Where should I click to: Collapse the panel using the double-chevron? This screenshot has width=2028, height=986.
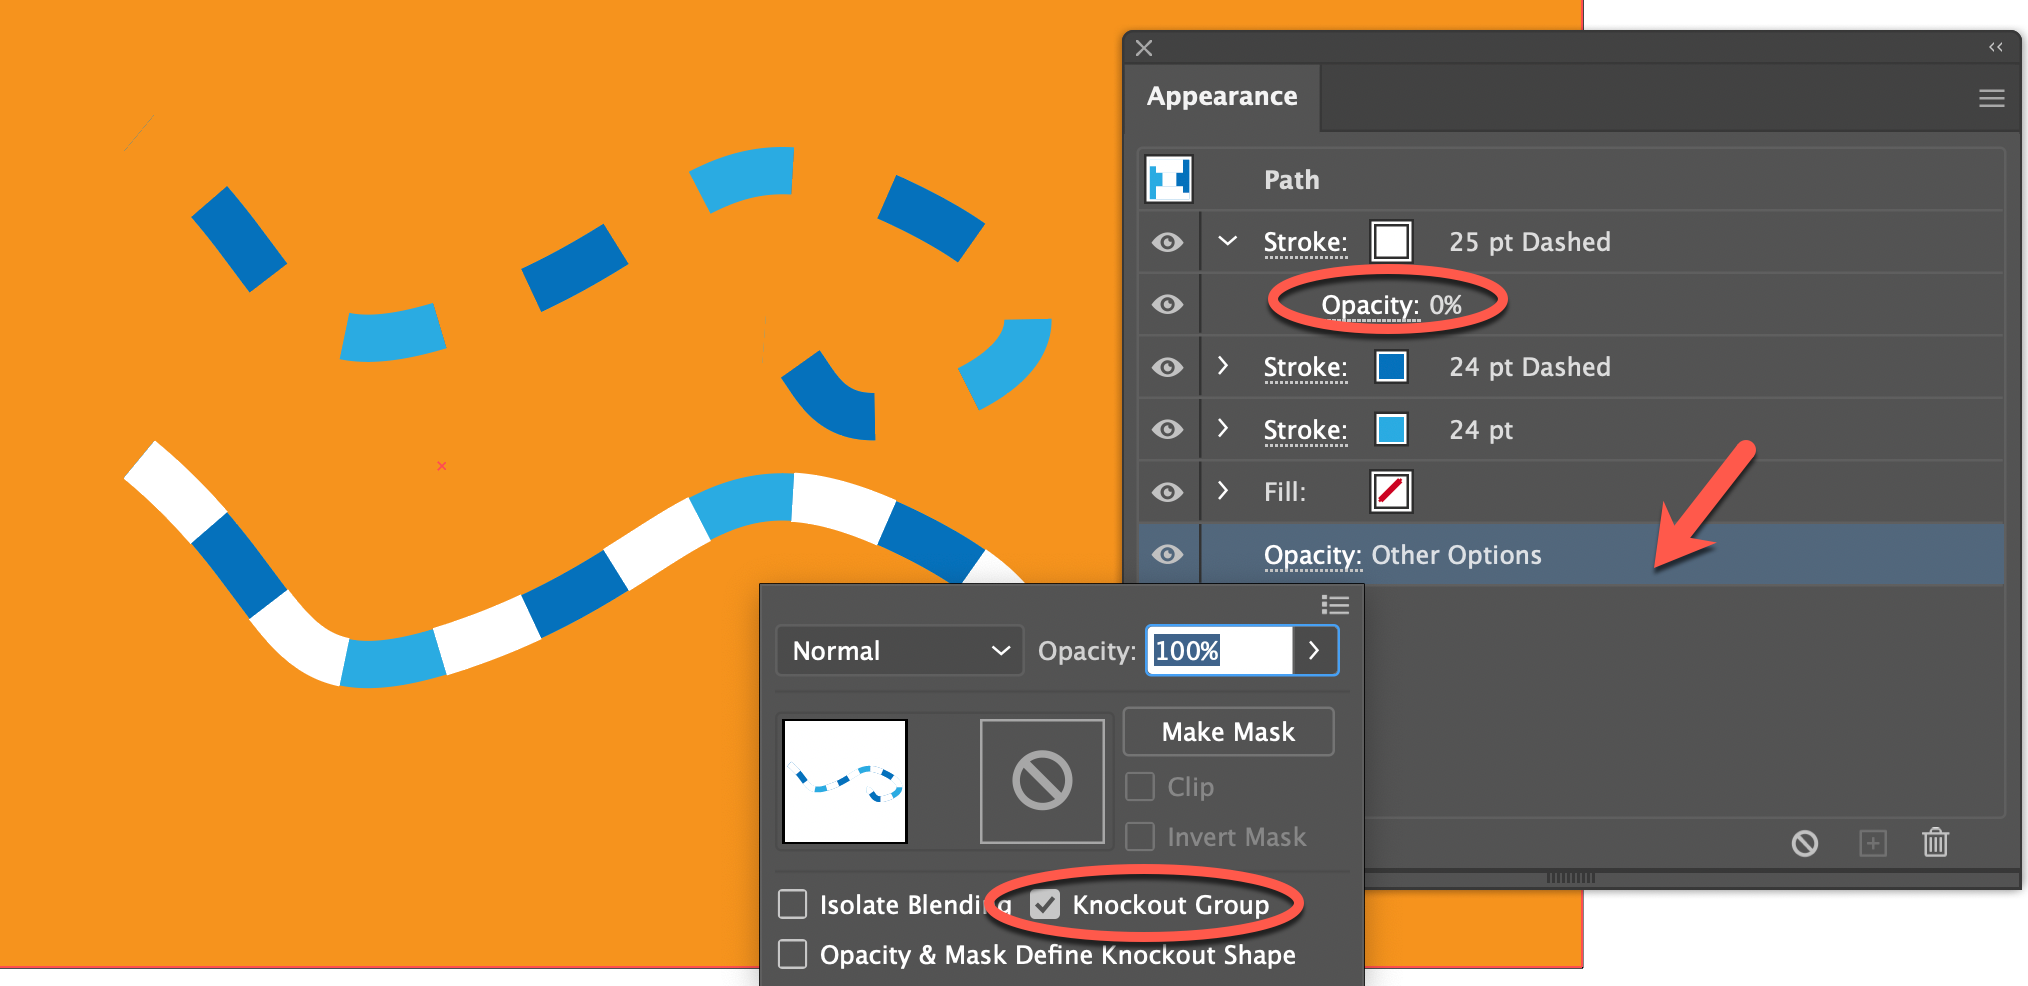click(1996, 47)
